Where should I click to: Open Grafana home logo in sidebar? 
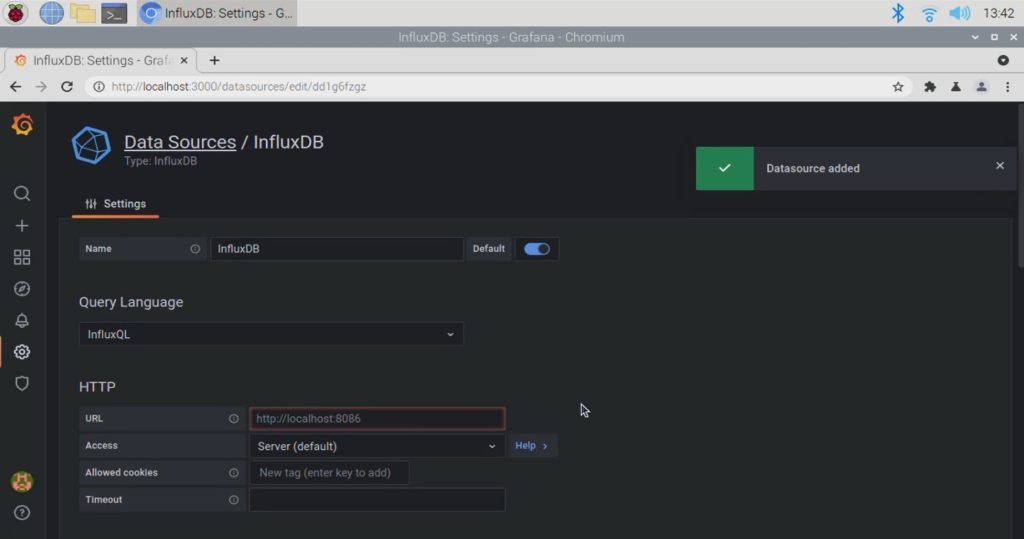(x=22, y=125)
